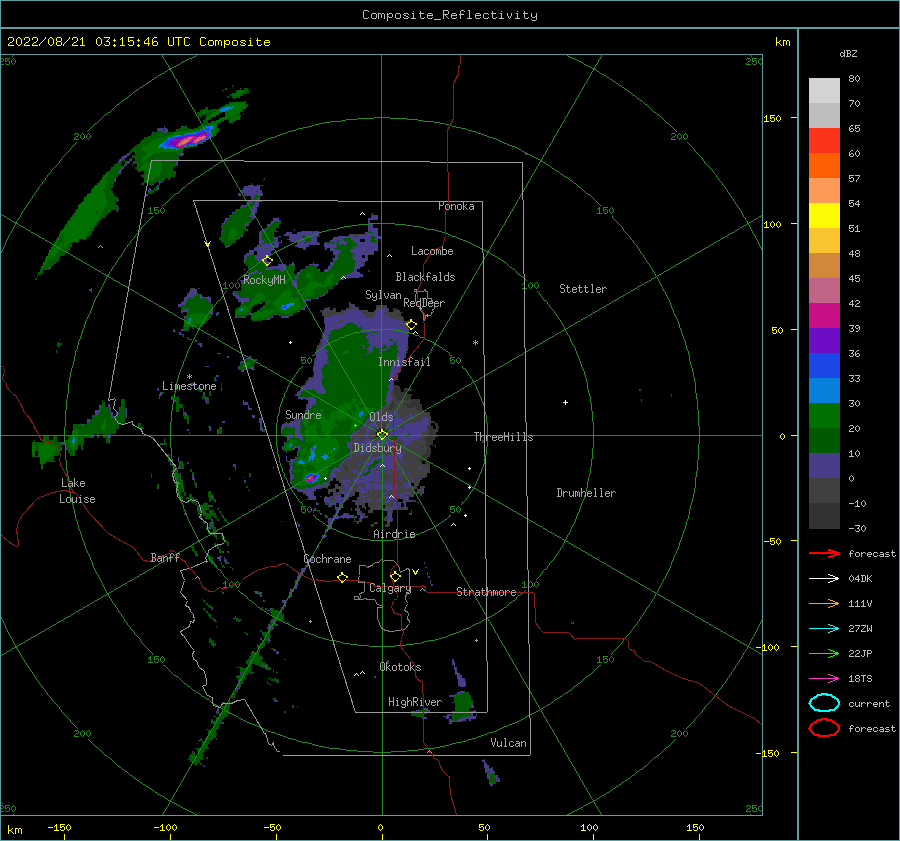
Task: Click the Blackfalds city label
Action: 425,277
